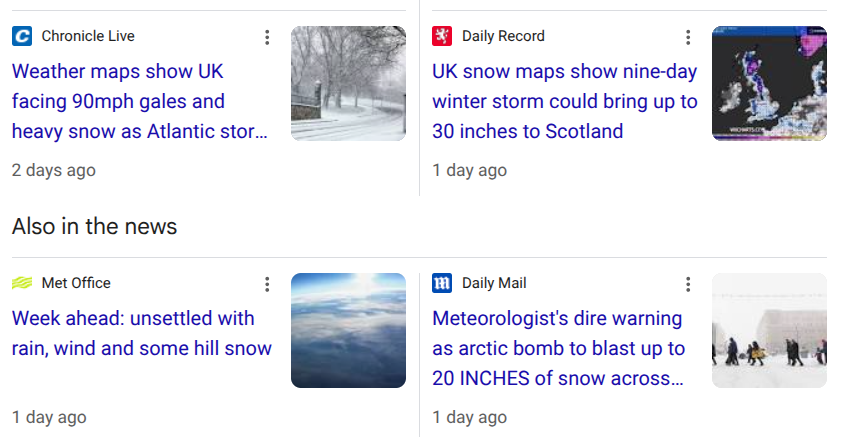
Task: Open 'Meteorologist's dire warning as arctic bomb' headline
Action: (x=558, y=348)
